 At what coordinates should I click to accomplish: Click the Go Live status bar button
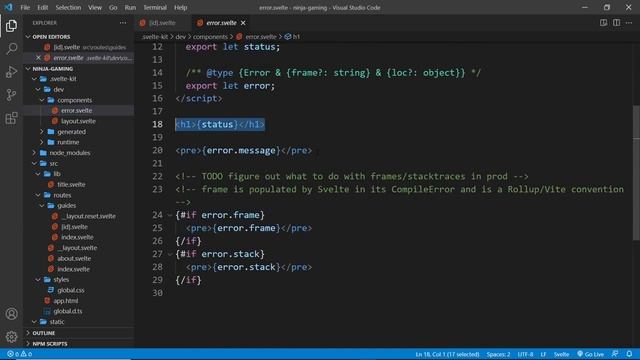[590, 354]
